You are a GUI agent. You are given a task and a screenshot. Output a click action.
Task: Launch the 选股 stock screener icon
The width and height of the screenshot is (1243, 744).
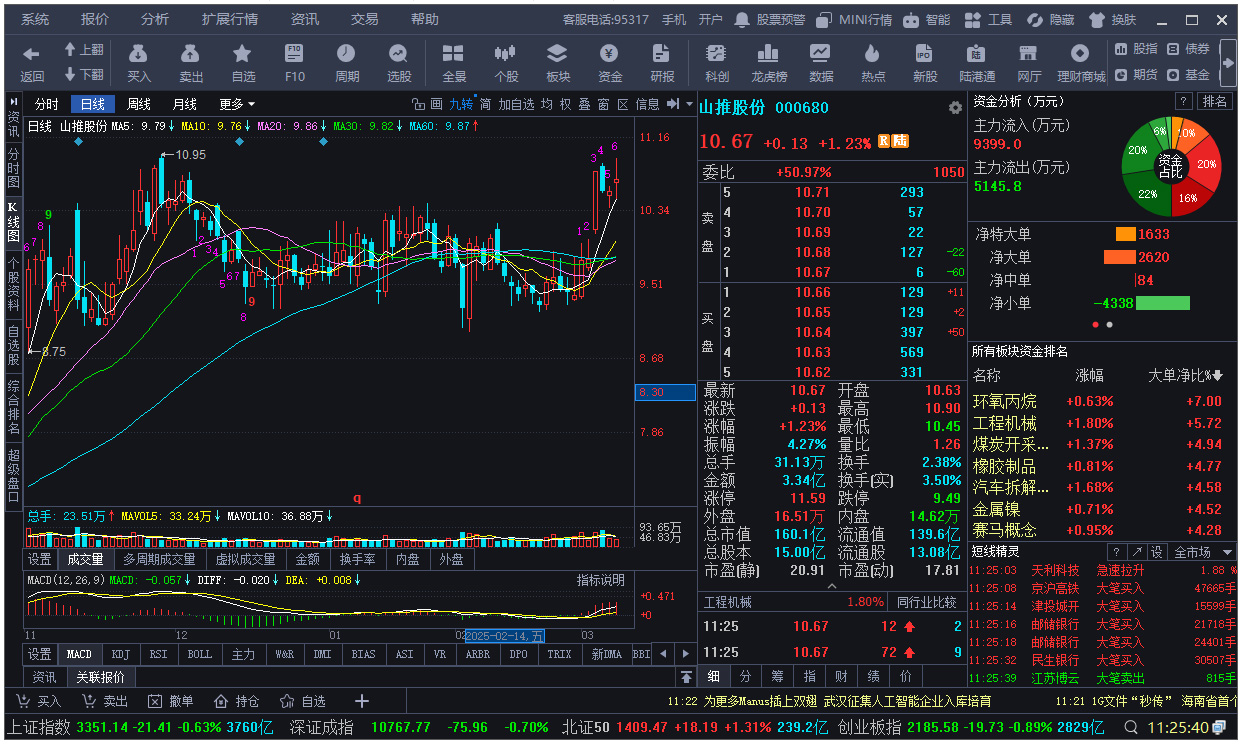tap(399, 60)
